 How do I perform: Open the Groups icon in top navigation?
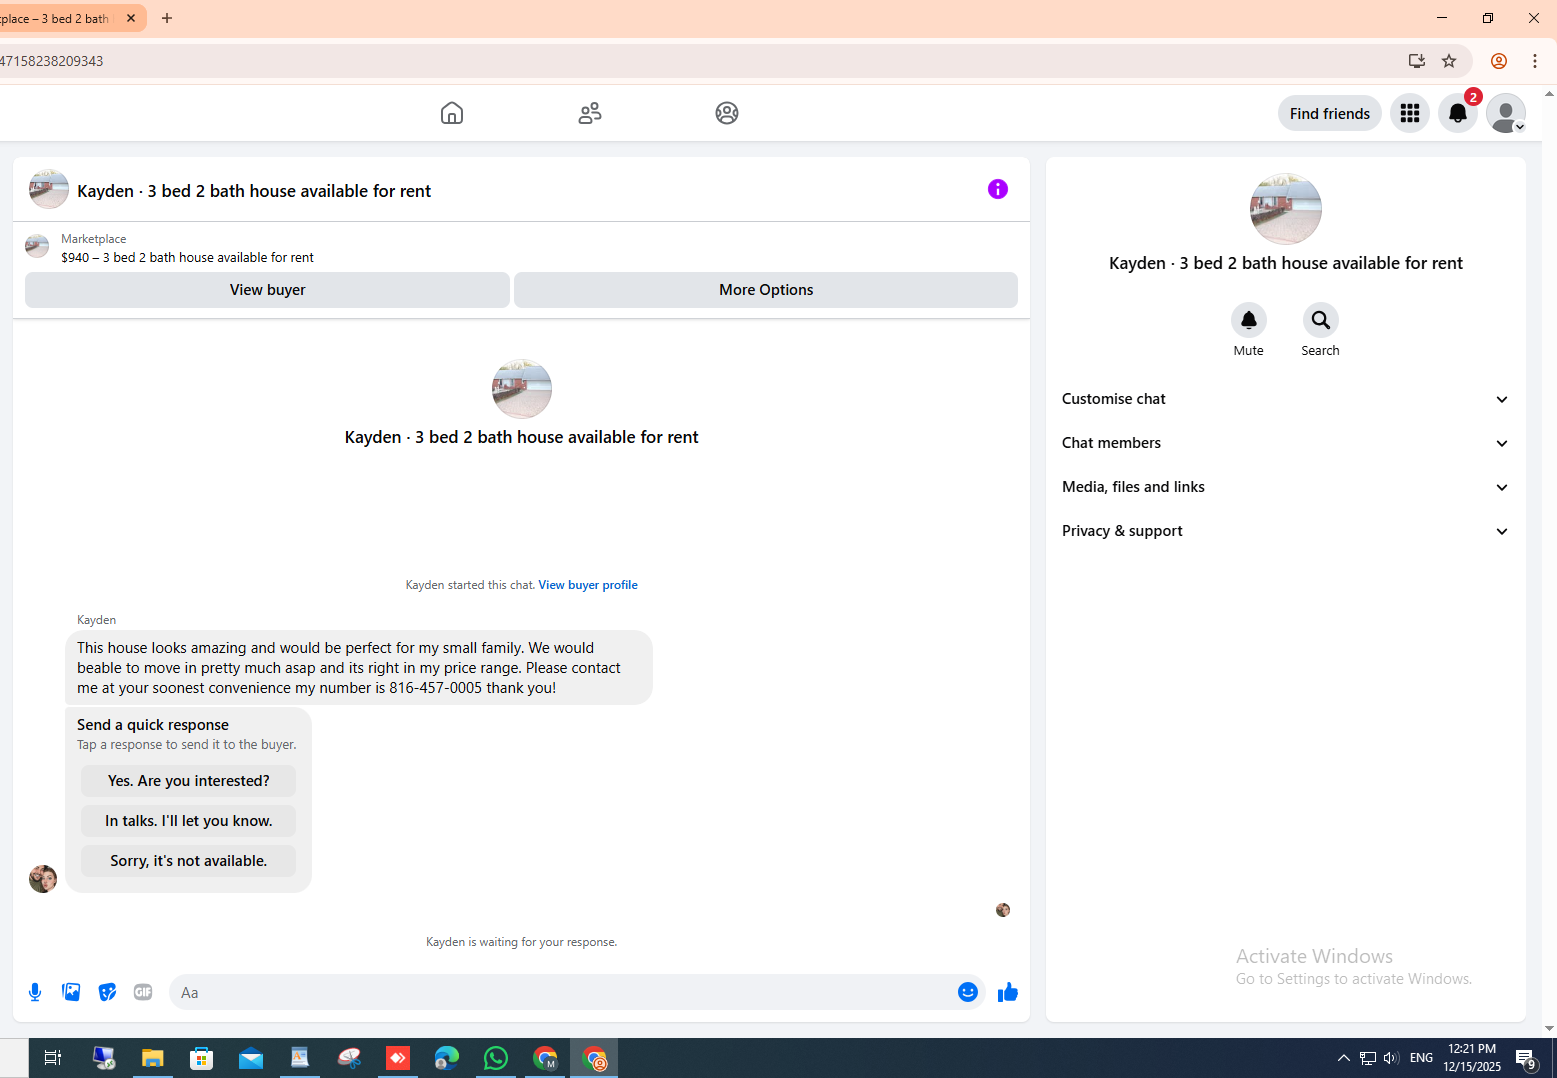727,113
